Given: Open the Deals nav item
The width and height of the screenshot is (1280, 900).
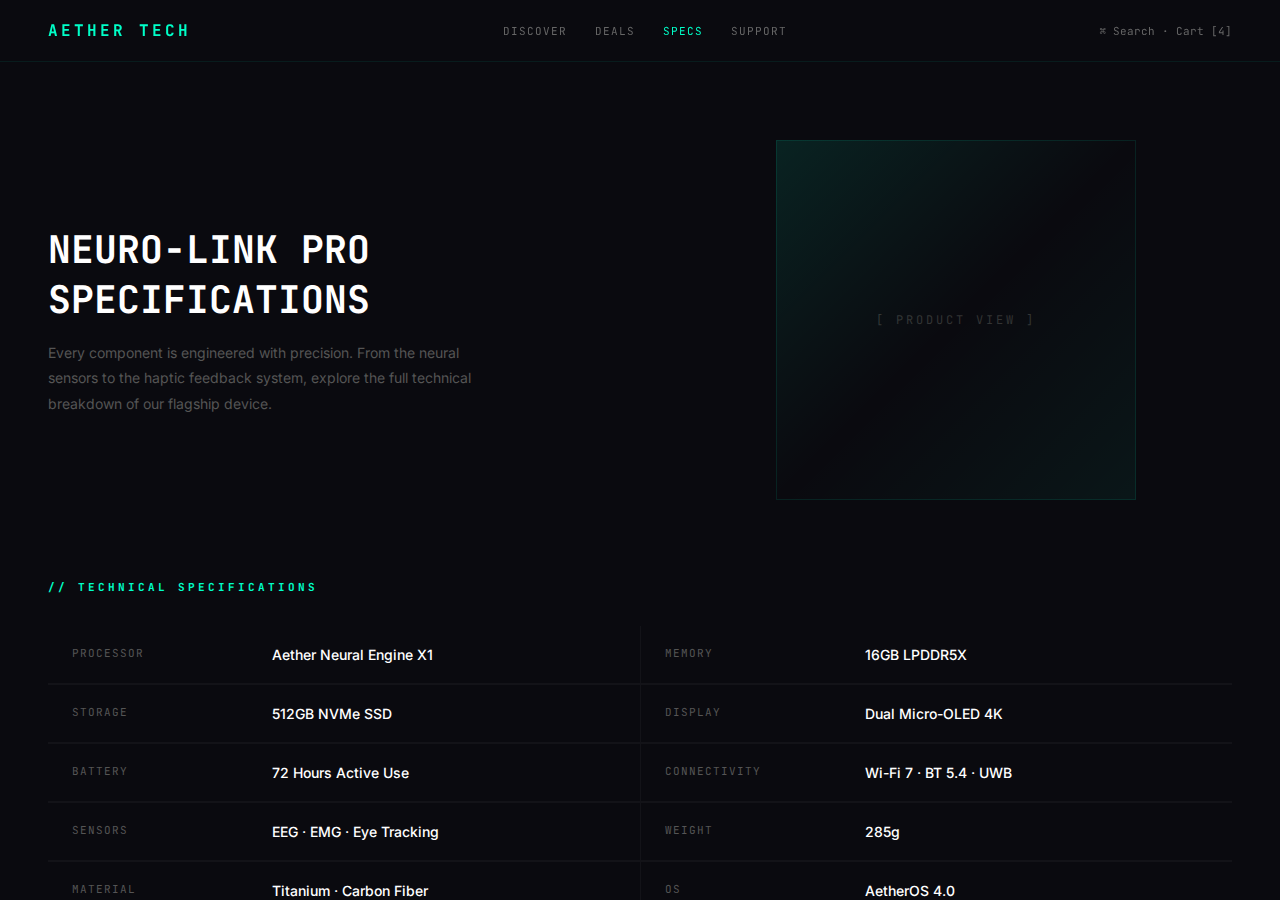Looking at the screenshot, I should [x=615, y=31].
